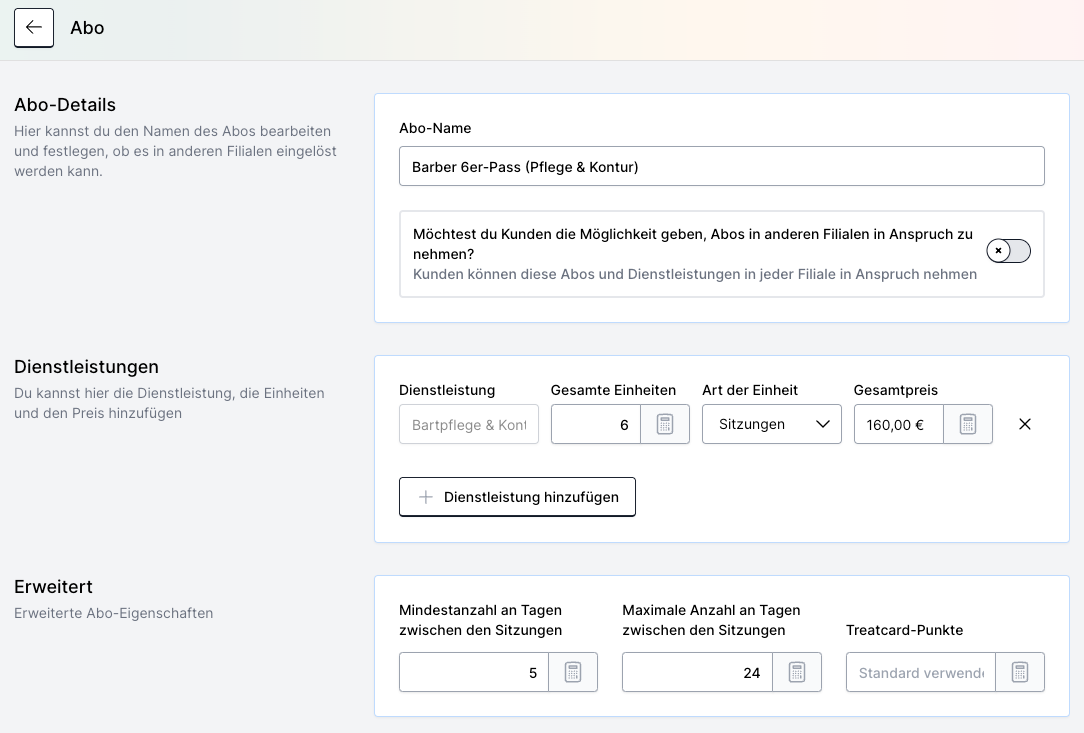Click the Abo-Details section heading
Screen dimensions: 1084x733
click(65, 105)
